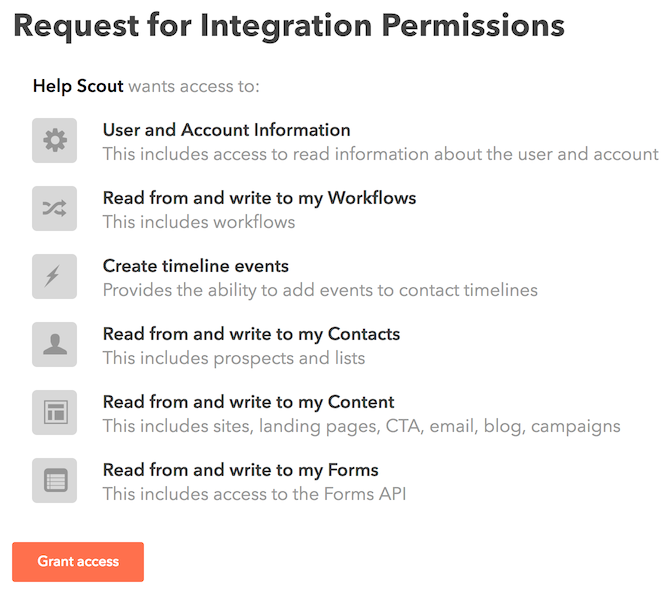Click the "Request for Integration Permissions" heading
Image resolution: width=671 pixels, height=595 pixels.
point(289,26)
